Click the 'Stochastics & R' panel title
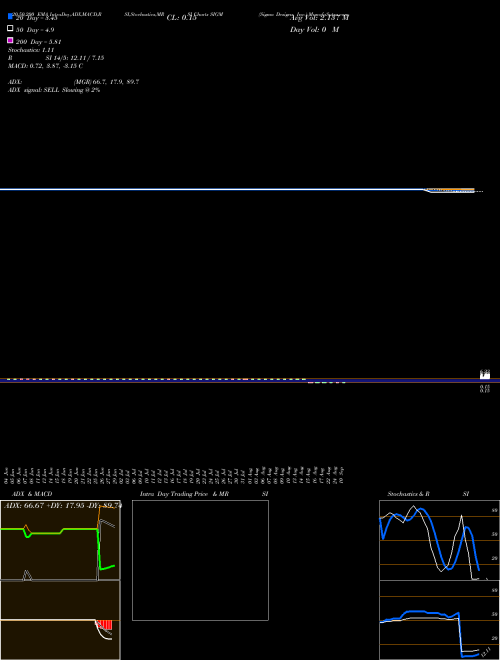Screen dimensions: 500x660 [x=408, y=494]
